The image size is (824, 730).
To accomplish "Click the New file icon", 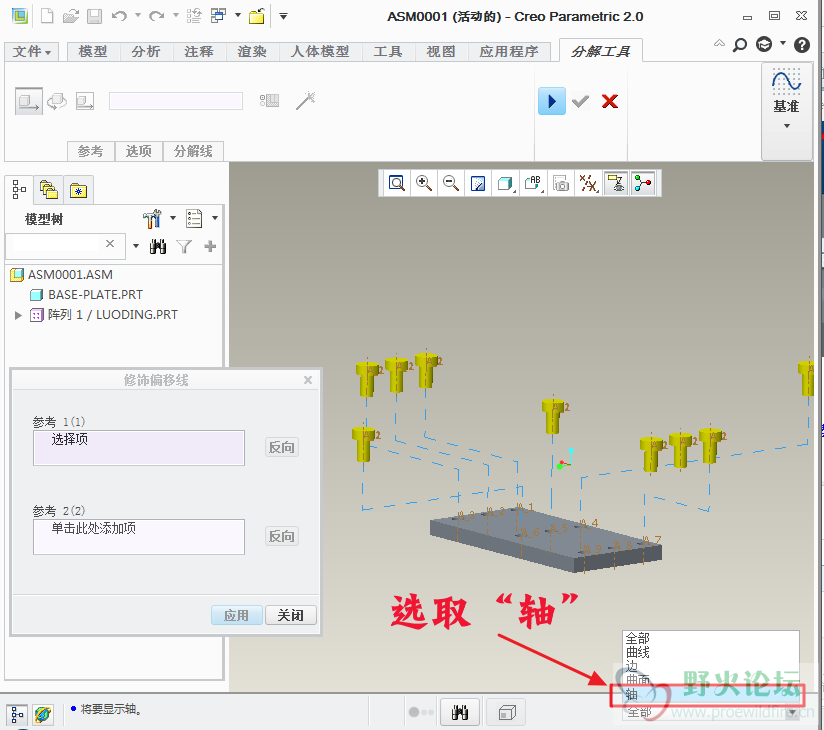I will 47,16.
